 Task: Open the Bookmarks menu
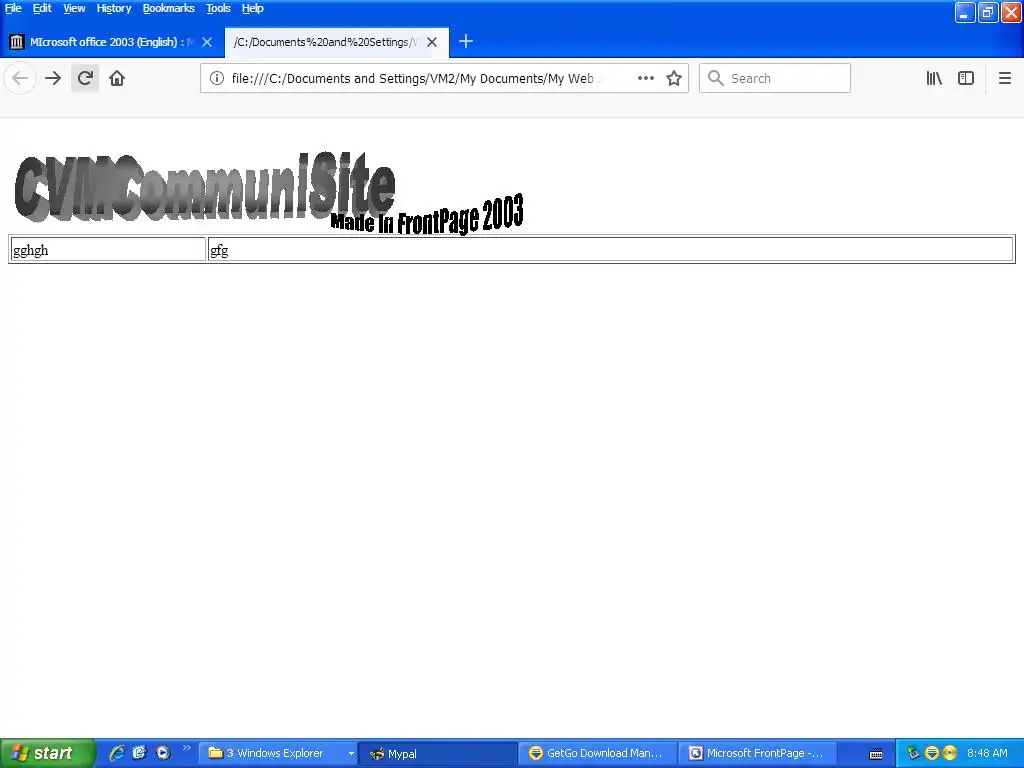[x=168, y=8]
